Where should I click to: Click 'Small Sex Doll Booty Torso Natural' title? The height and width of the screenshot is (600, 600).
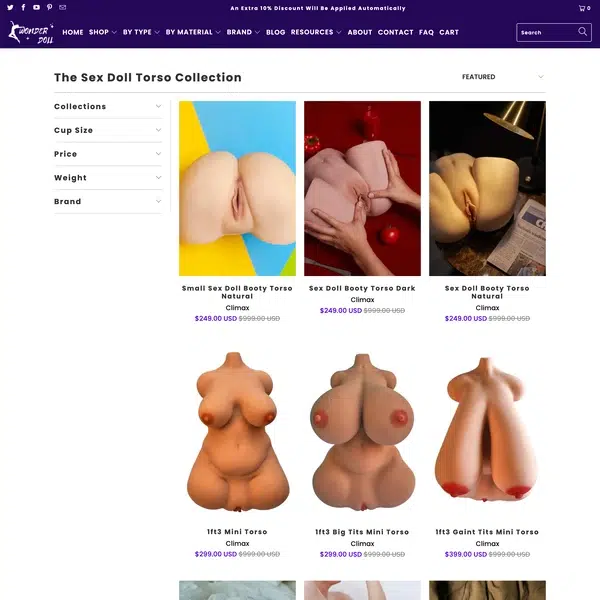[x=237, y=292]
